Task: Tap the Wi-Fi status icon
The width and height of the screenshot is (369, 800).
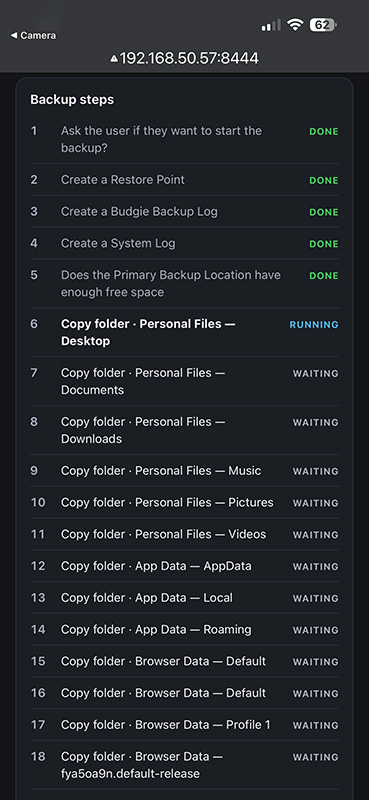Action: pos(295,24)
